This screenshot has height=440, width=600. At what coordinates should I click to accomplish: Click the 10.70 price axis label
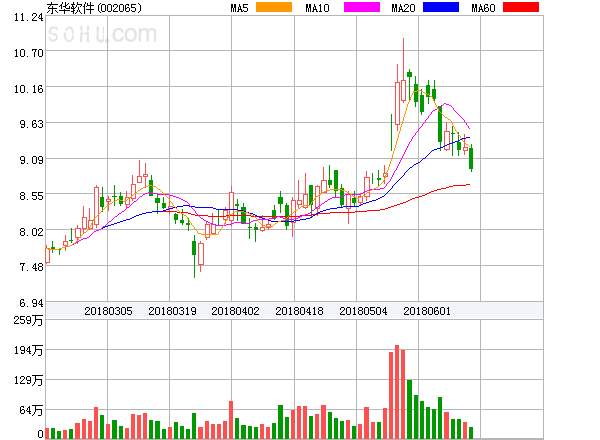(28, 53)
